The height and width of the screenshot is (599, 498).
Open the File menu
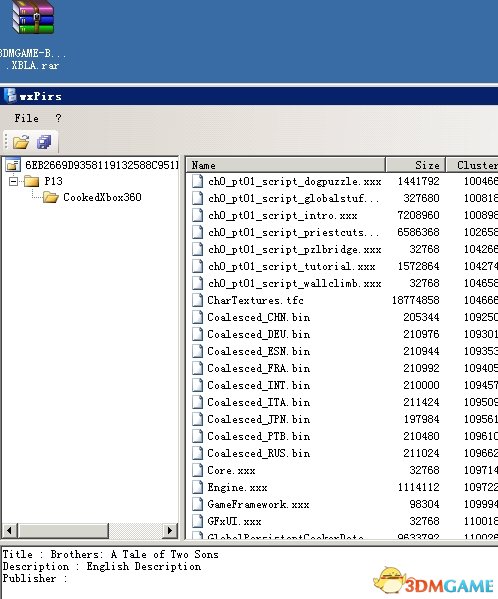26,118
